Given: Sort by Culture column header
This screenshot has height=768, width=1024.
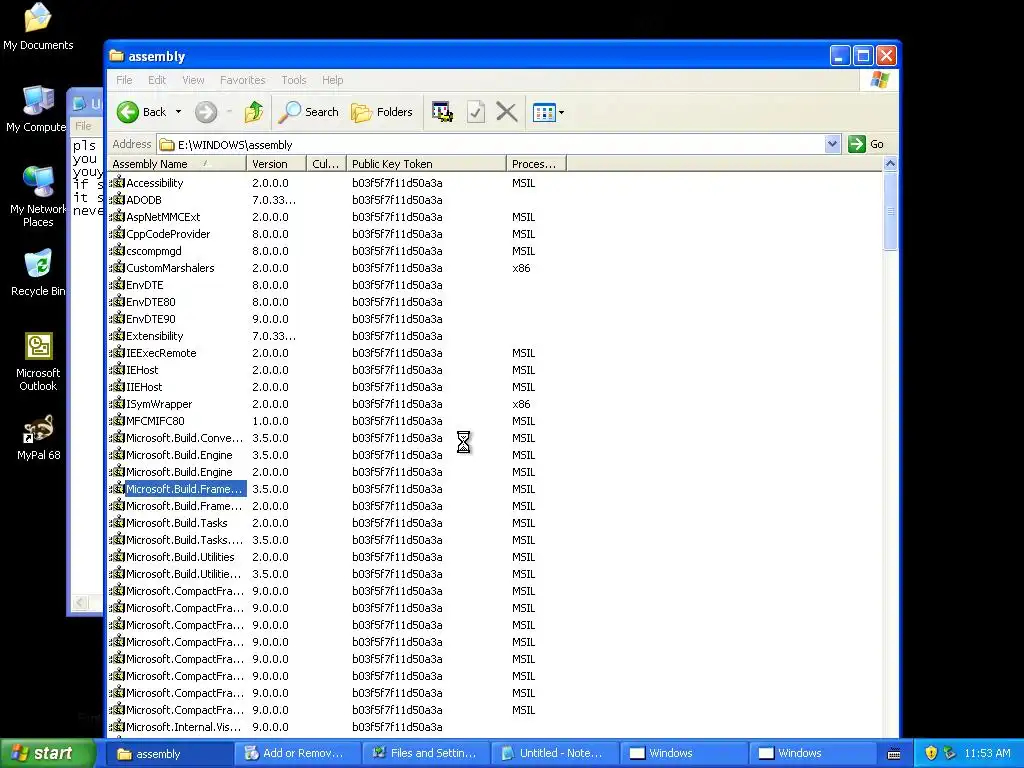Looking at the screenshot, I should (x=326, y=164).
